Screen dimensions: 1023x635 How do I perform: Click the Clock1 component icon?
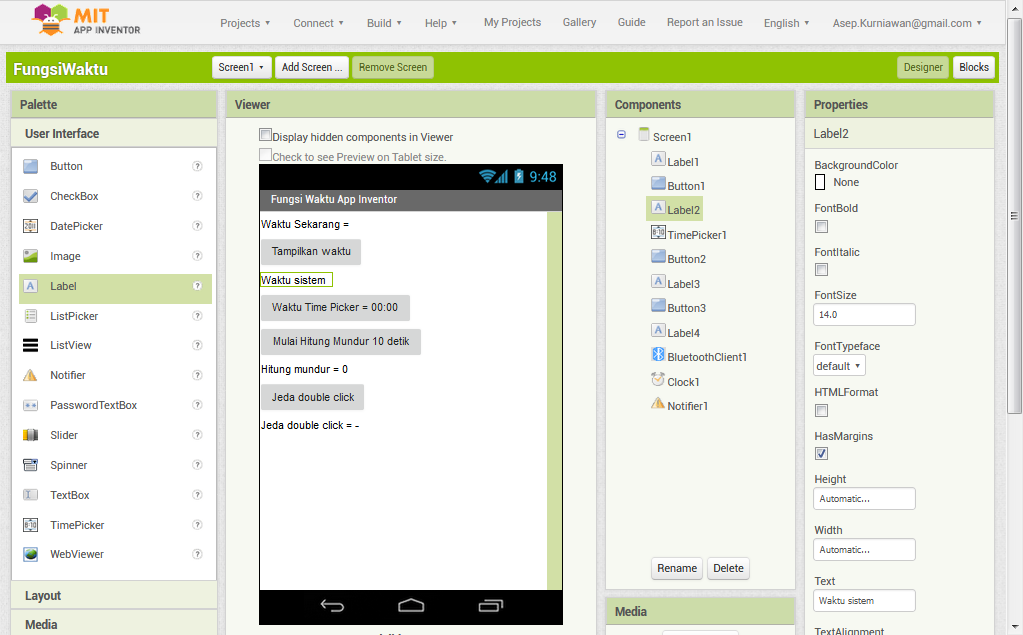tap(658, 381)
